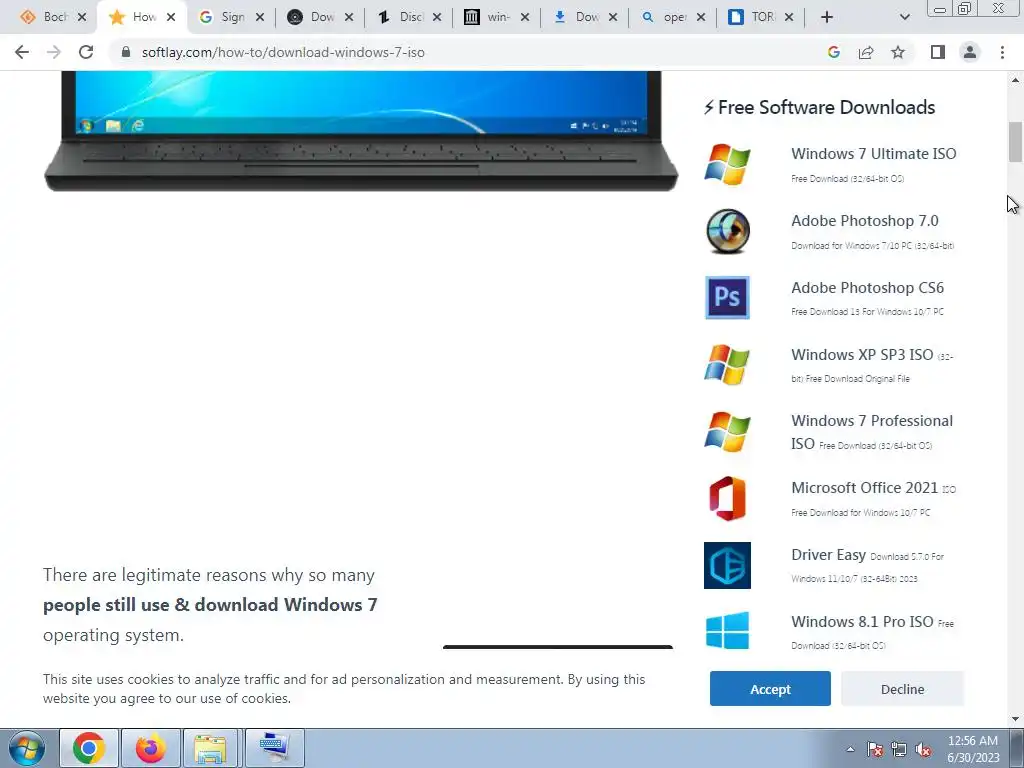1024x768 pixels.
Task: Open Windows XP SP3 ISO link
Action: click(x=862, y=355)
